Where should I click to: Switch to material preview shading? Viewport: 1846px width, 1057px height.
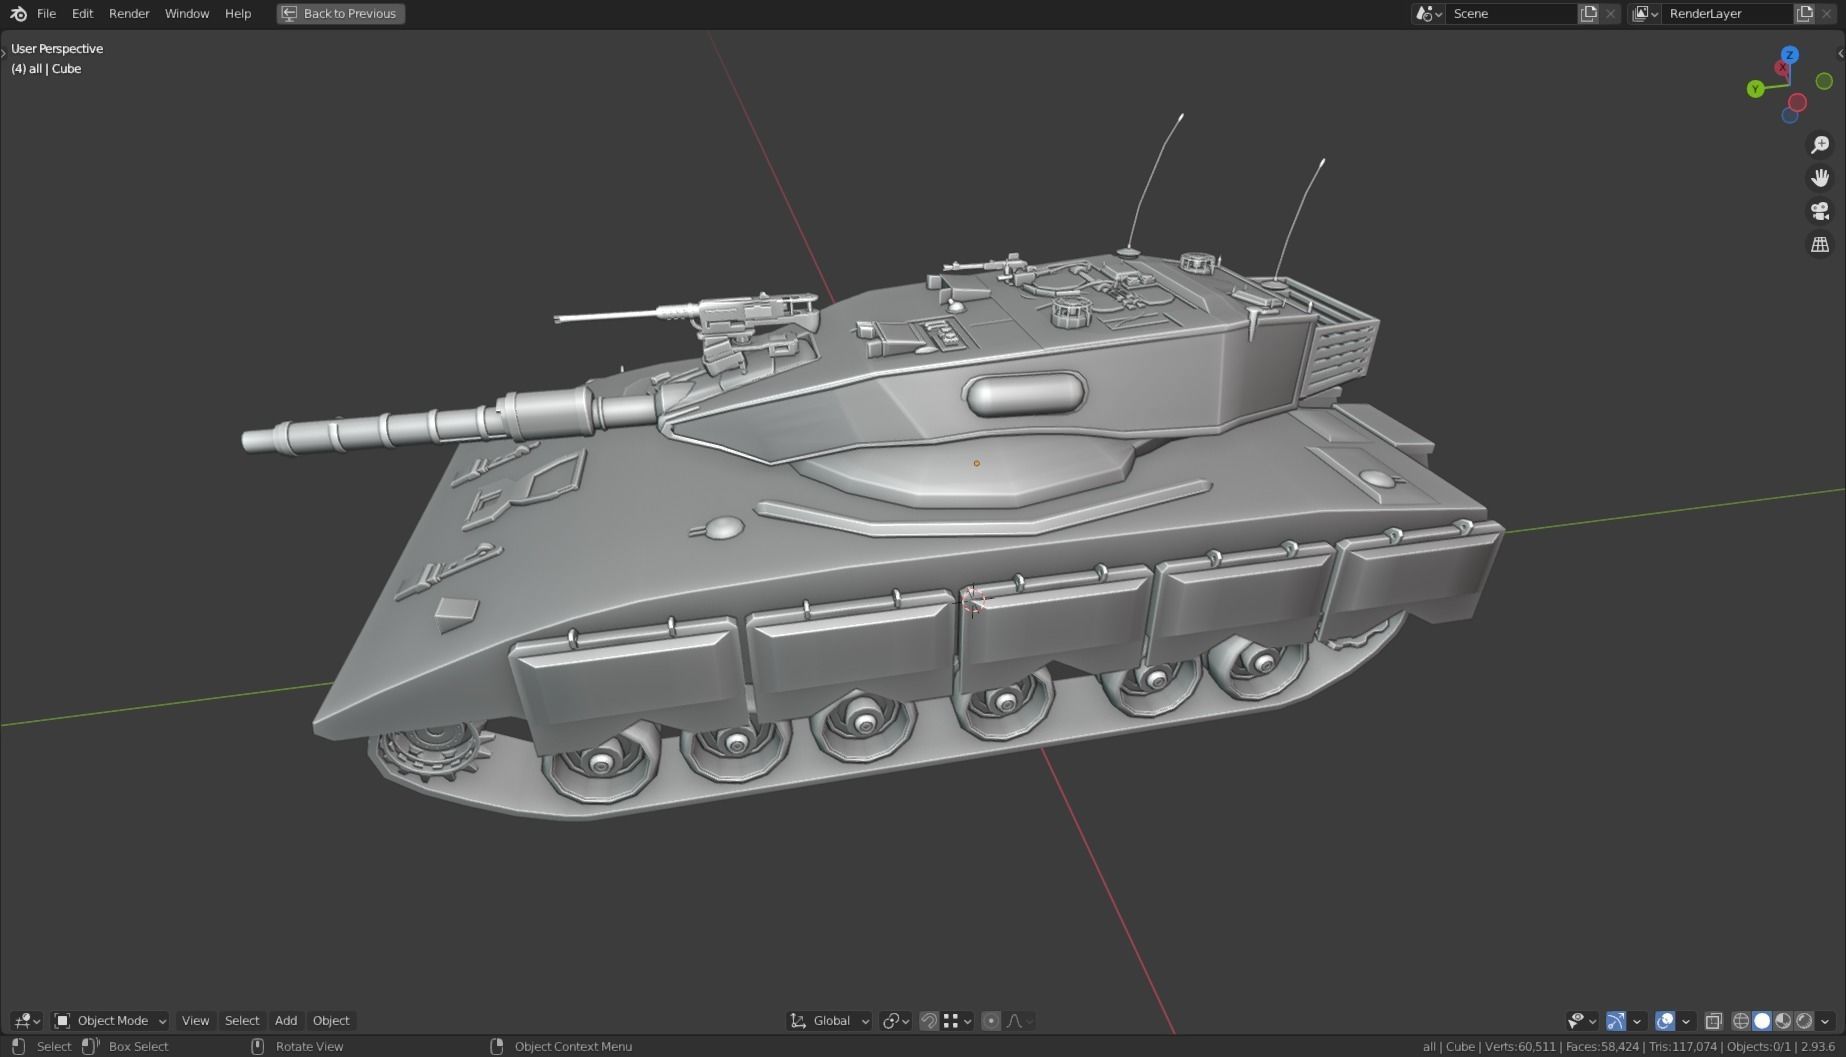tap(1783, 1020)
